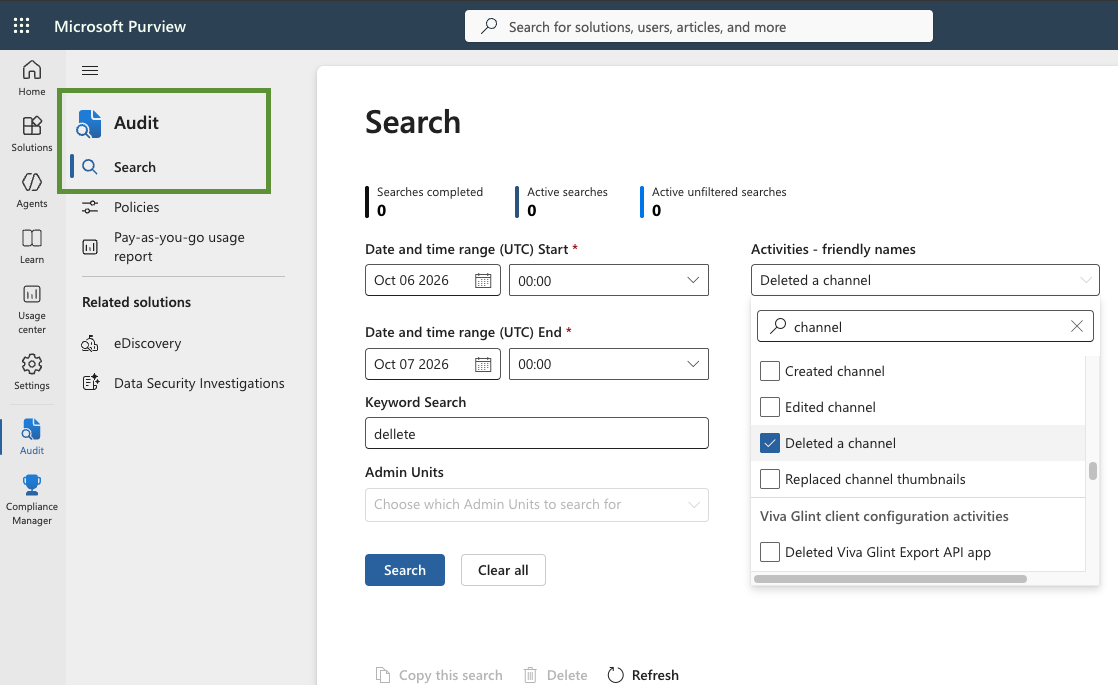Open the app launcher waffle icon
1118x685 pixels.
[21, 26]
